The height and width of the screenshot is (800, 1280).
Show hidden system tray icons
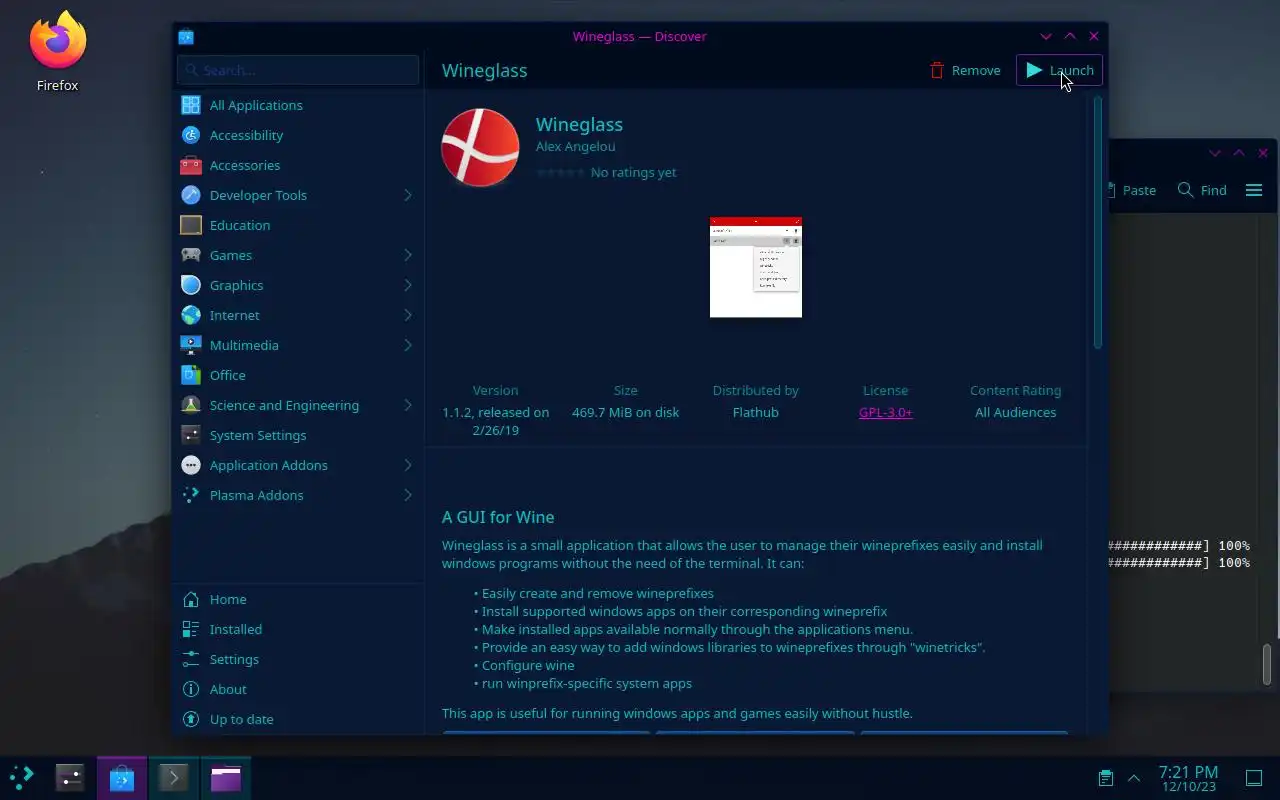[1134, 777]
